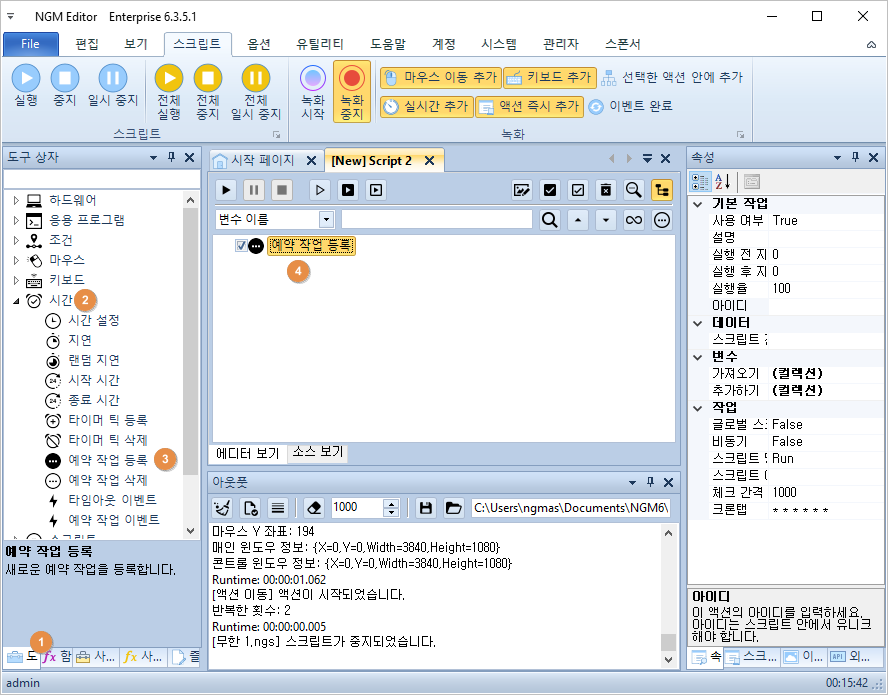Click the broom clean icon in output panel
888x695 pixels.
click(x=222, y=508)
